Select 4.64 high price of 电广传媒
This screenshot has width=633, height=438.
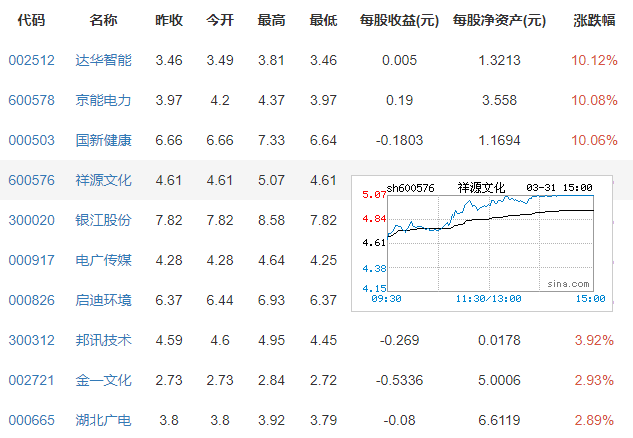coord(272,260)
